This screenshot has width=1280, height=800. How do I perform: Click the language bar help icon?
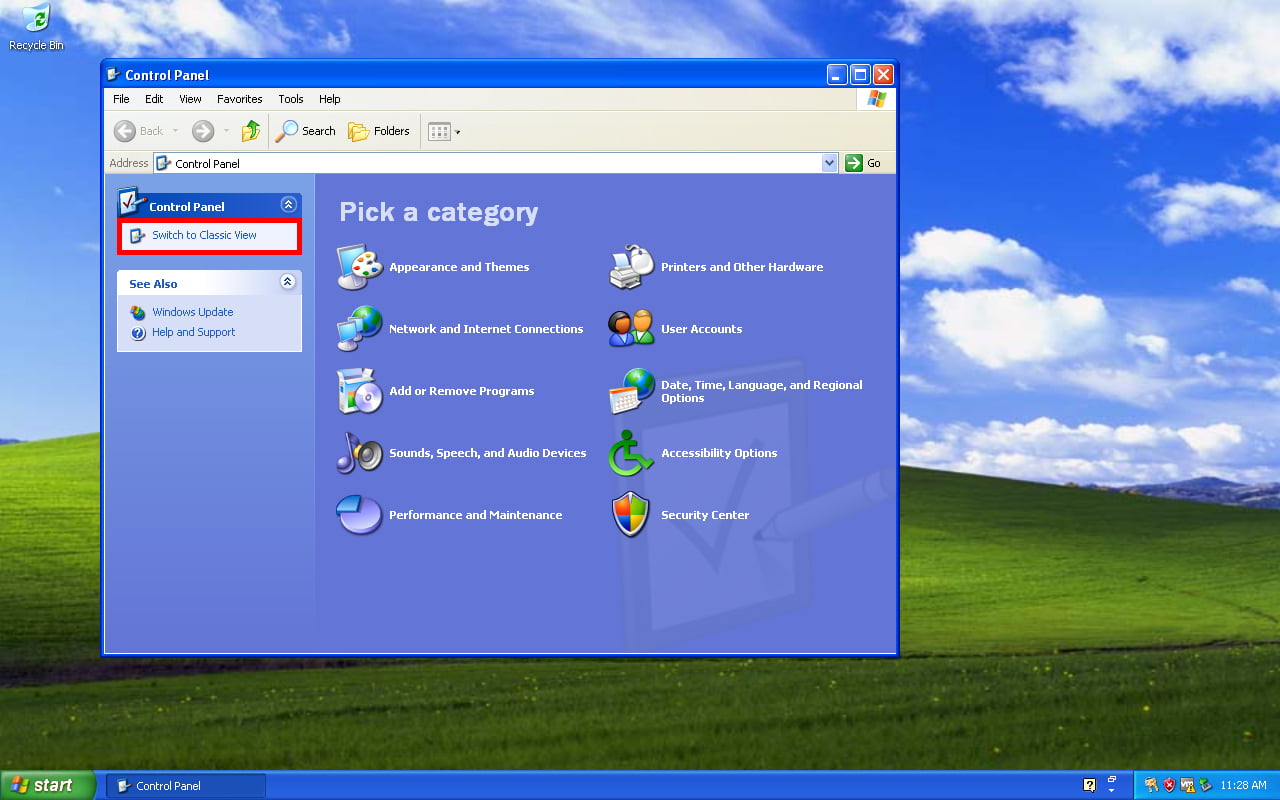pyautogui.click(x=1089, y=785)
